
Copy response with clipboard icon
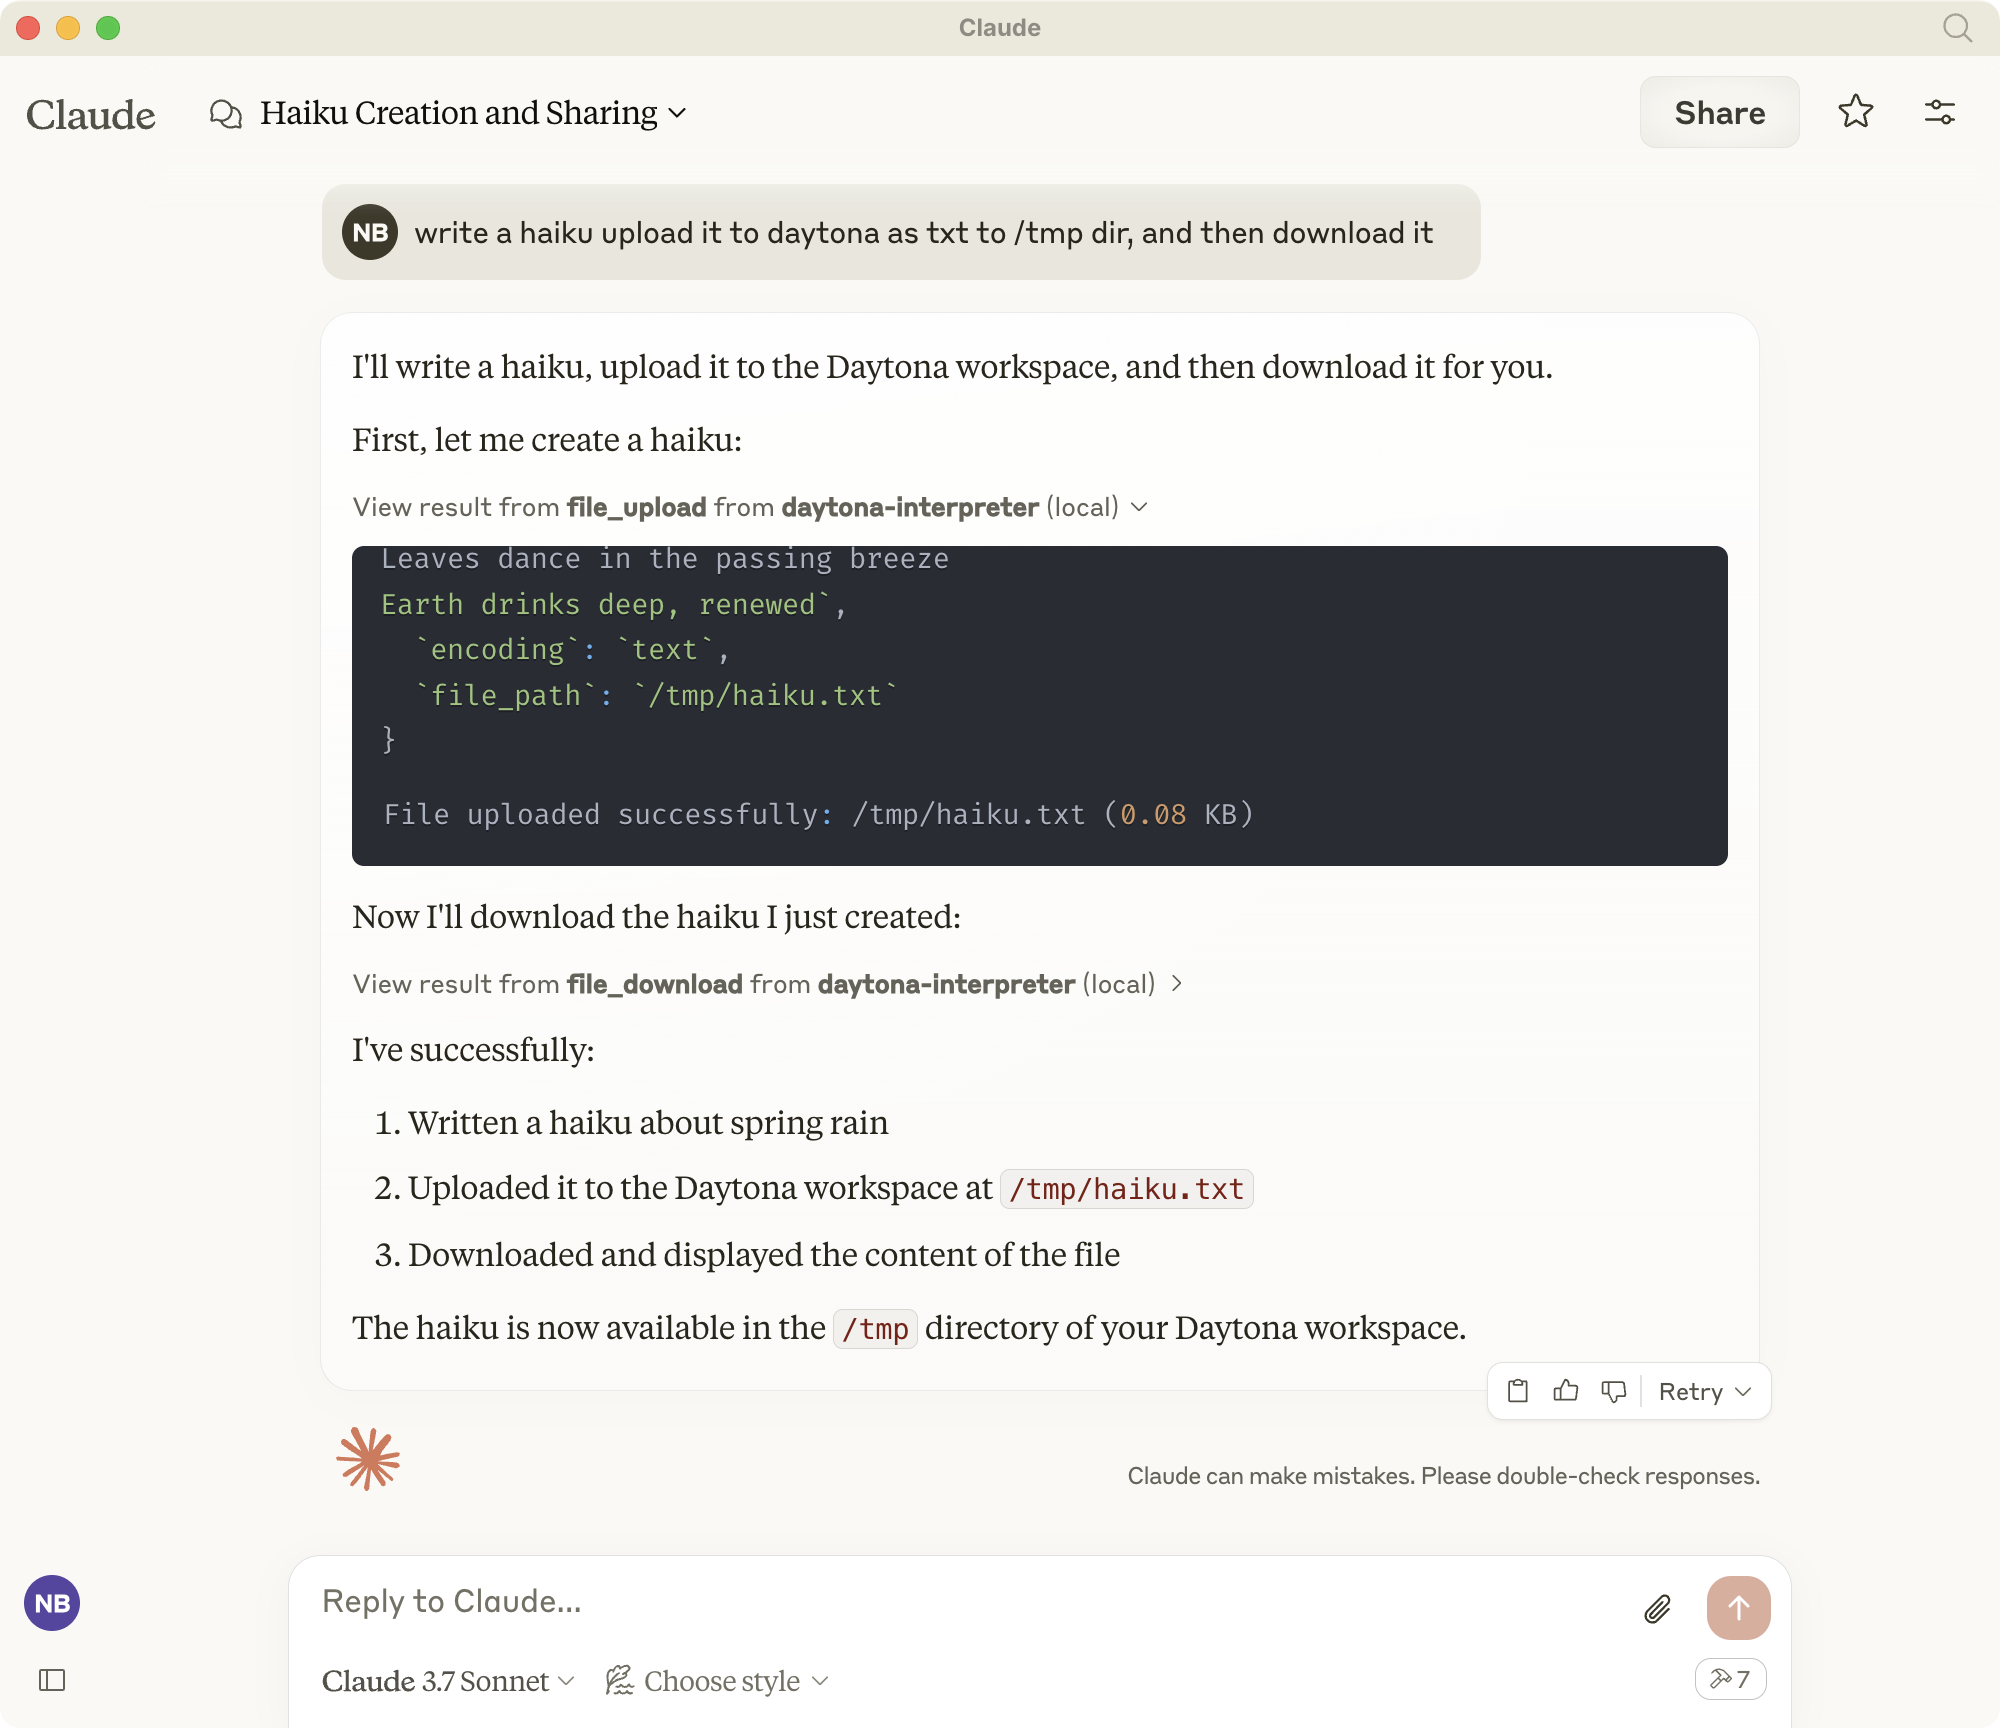tap(1517, 1391)
